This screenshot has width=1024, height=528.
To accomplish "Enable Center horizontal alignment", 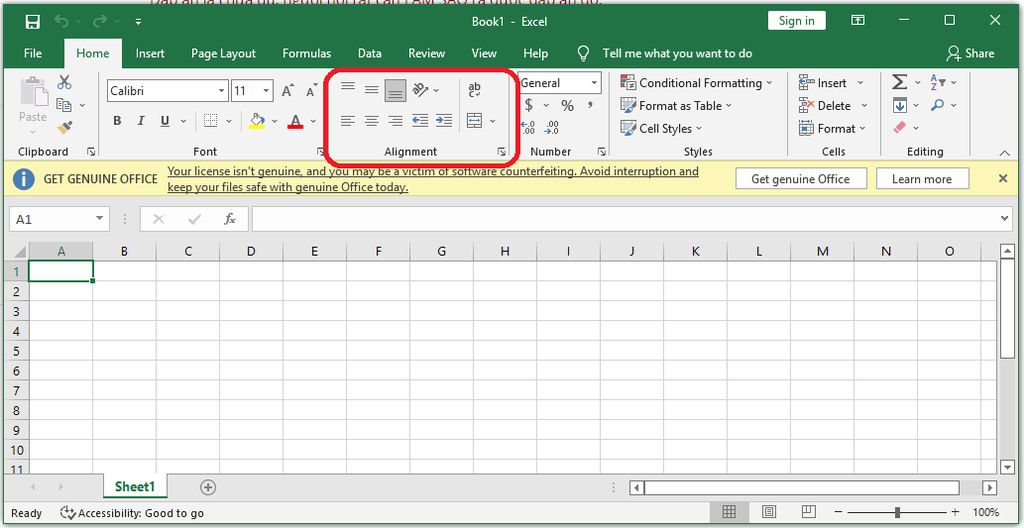I will (371, 121).
